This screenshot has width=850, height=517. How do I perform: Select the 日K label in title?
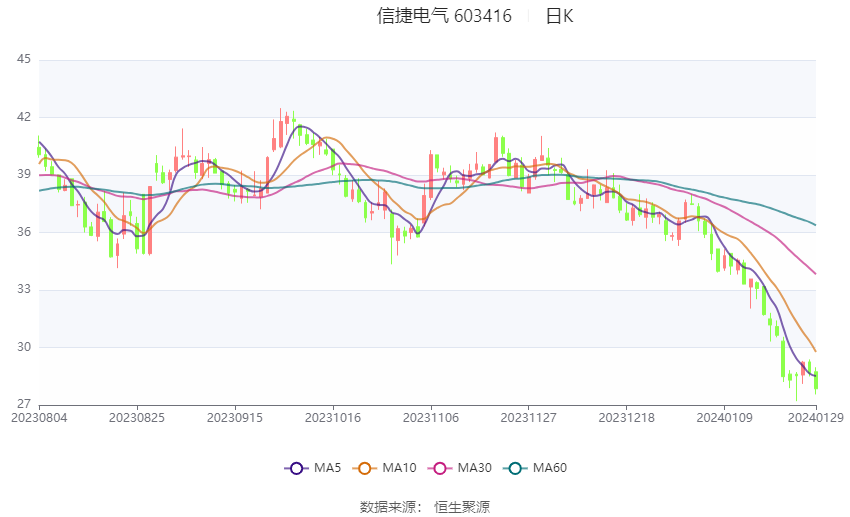[x=559, y=16]
